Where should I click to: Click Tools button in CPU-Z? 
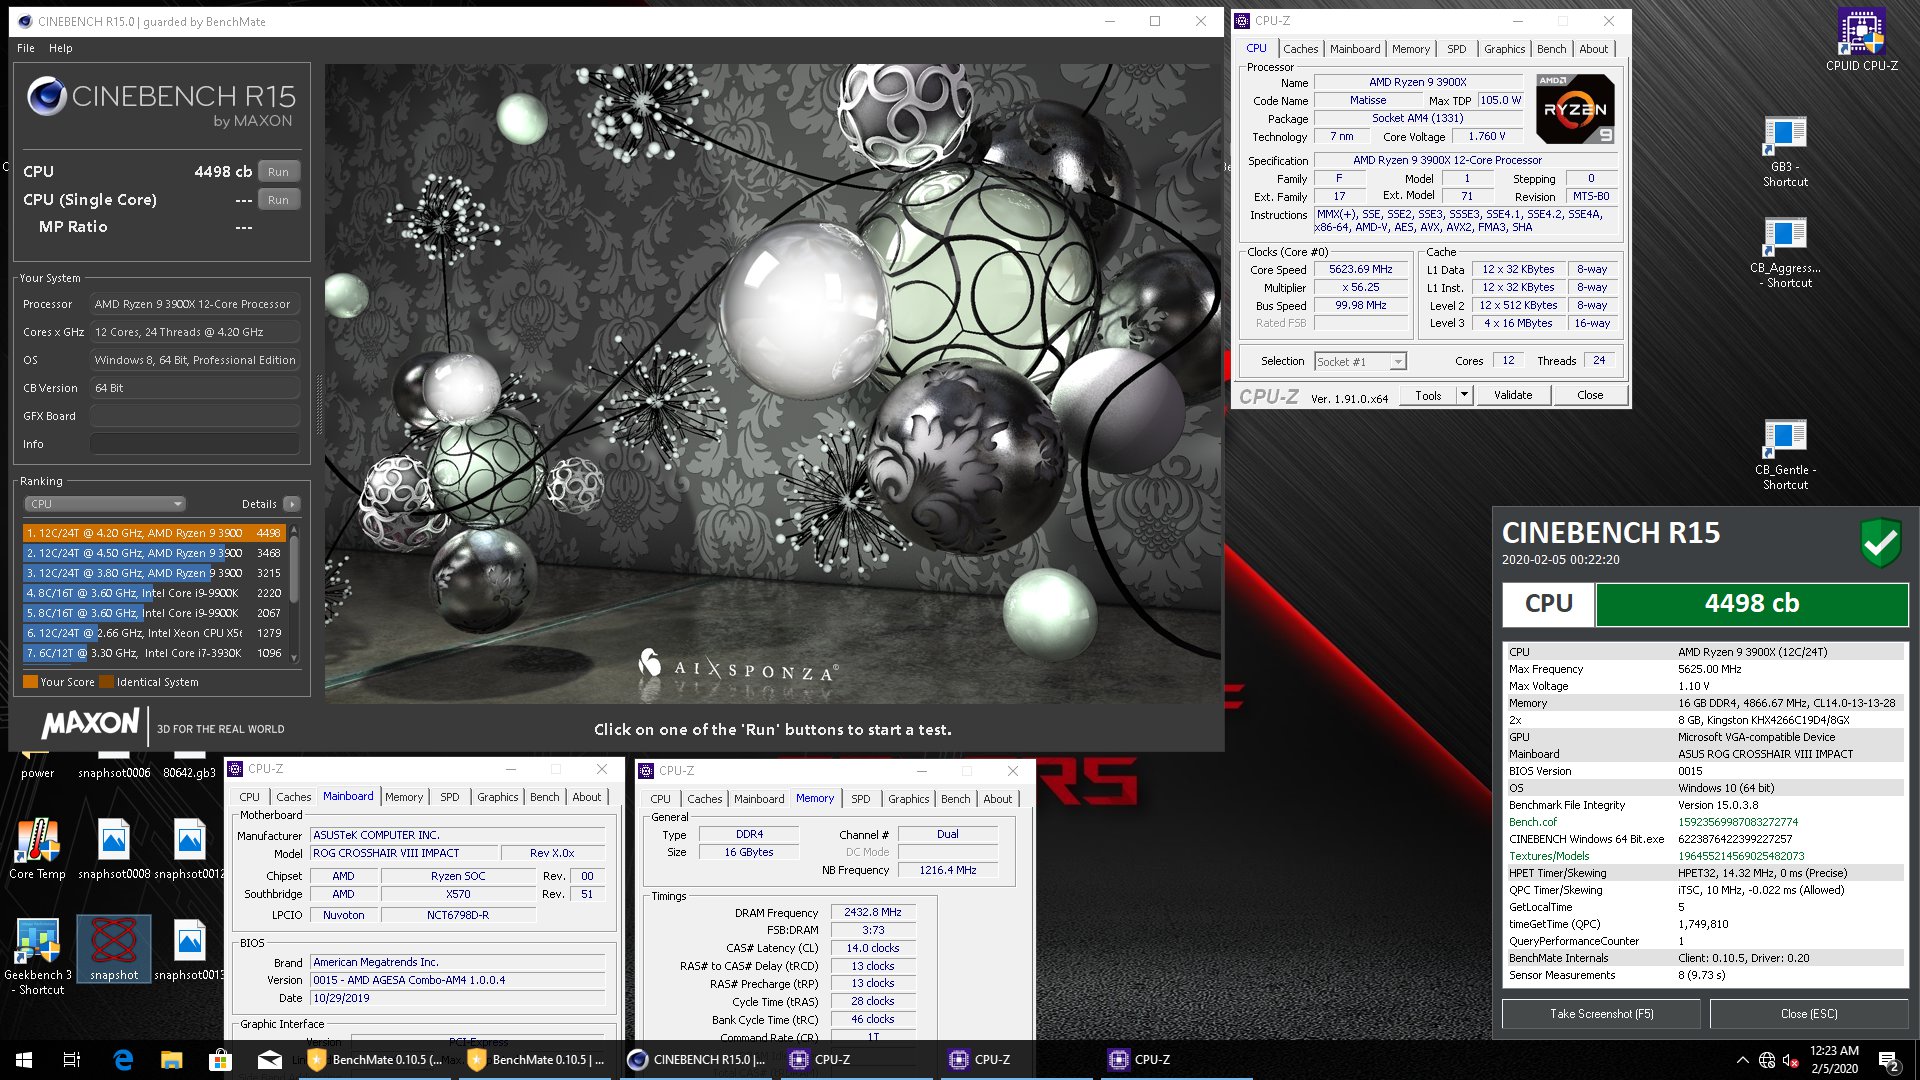click(x=1428, y=395)
